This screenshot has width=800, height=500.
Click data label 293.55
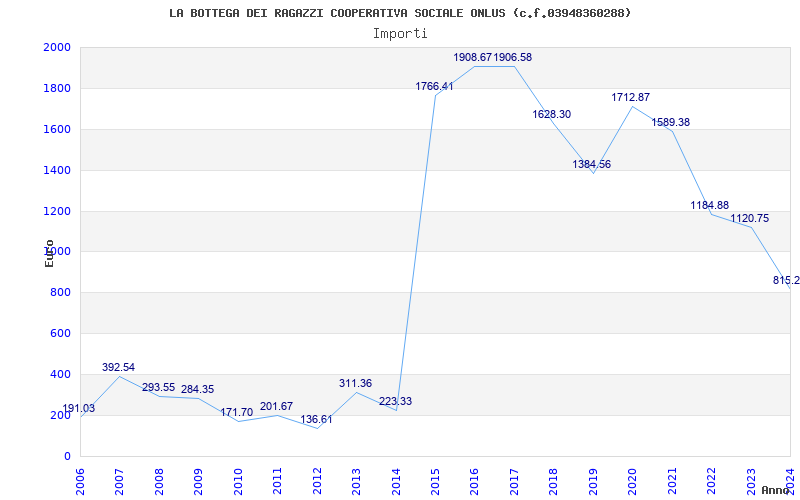point(158,388)
